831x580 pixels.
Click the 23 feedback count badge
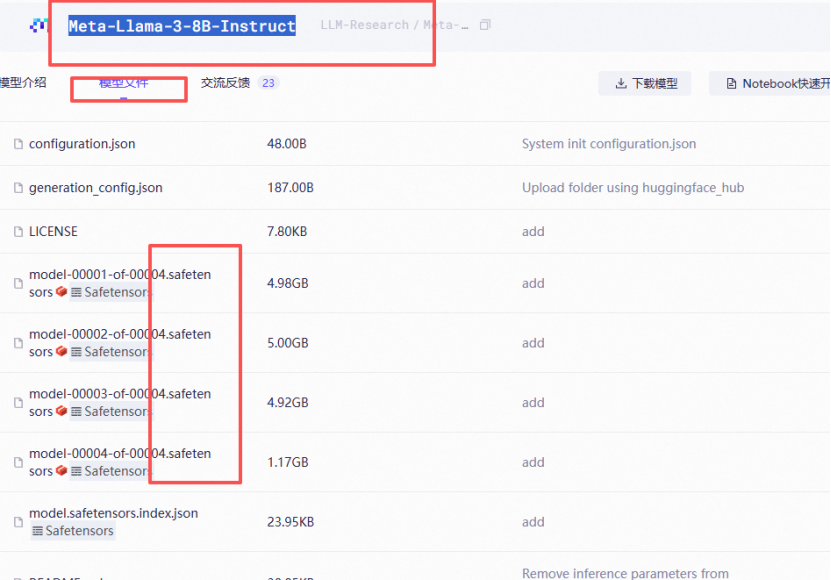tap(268, 83)
